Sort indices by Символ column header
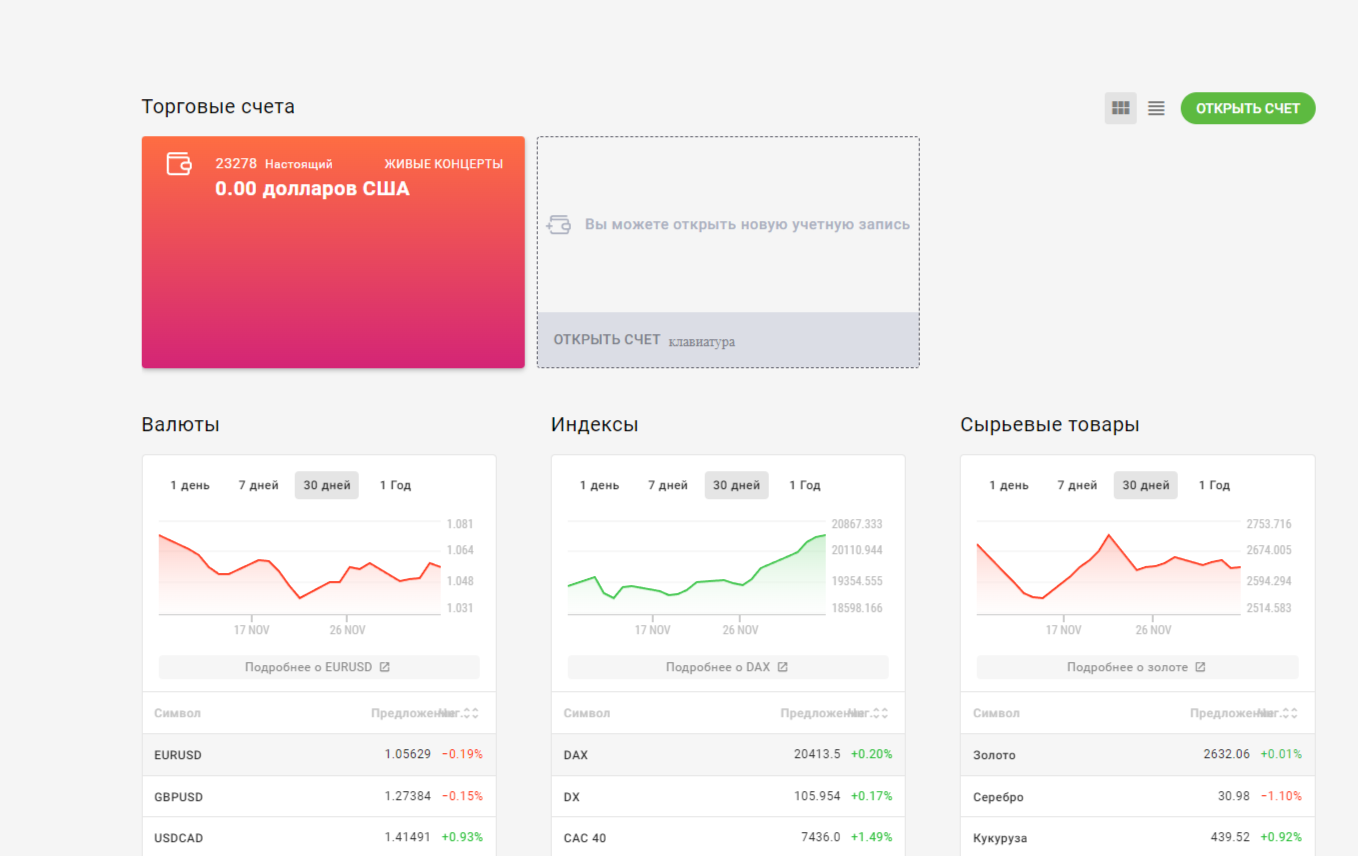 click(587, 713)
